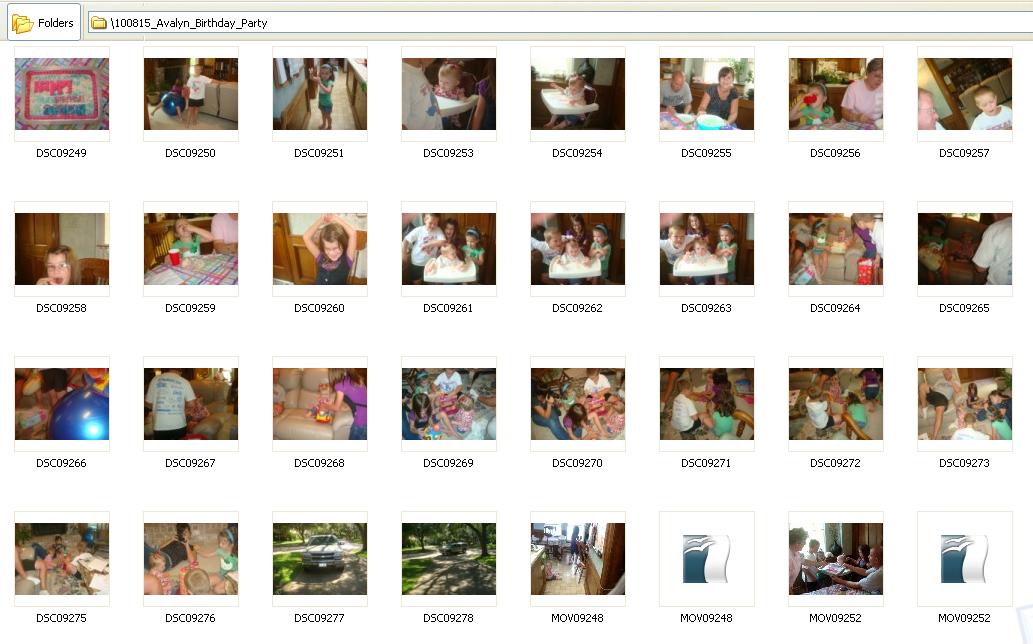
Task: Select the last MOV09252 file's generic media icon
Action: [x=964, y=559]
